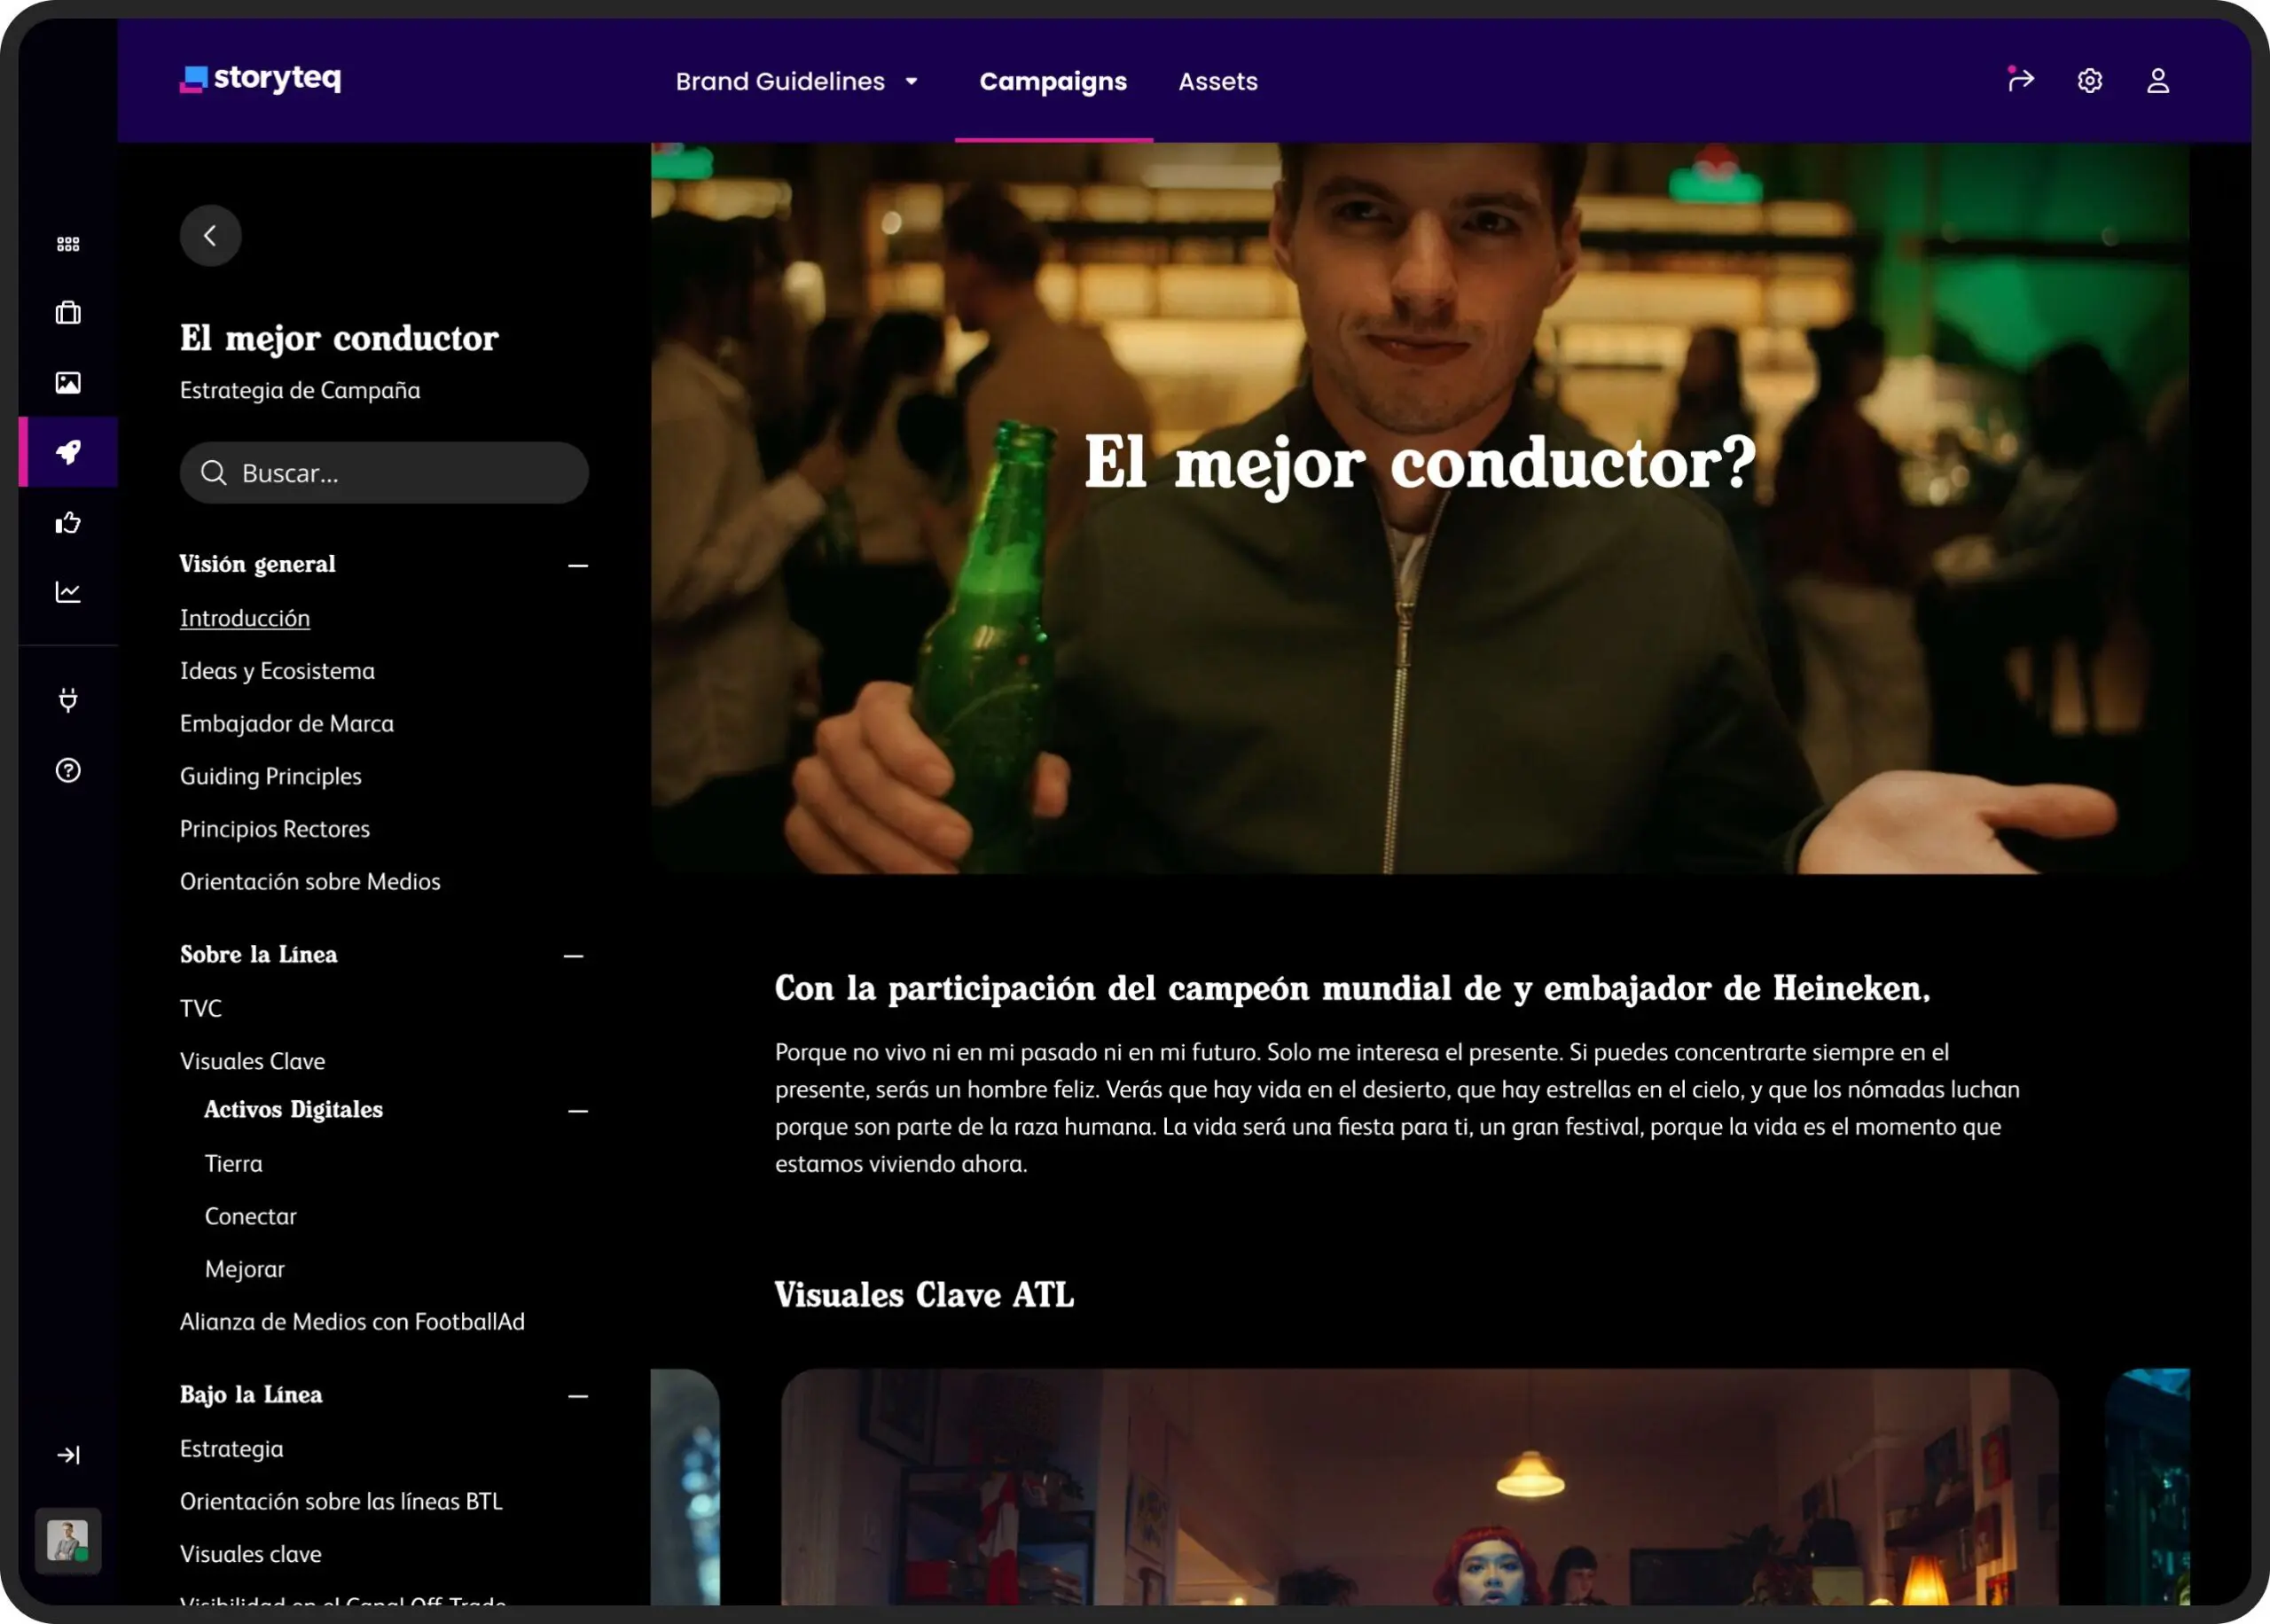Click the search magnifier icon in Buscar field
Screen dimensions: 2270x1624
tap(213, 472)
